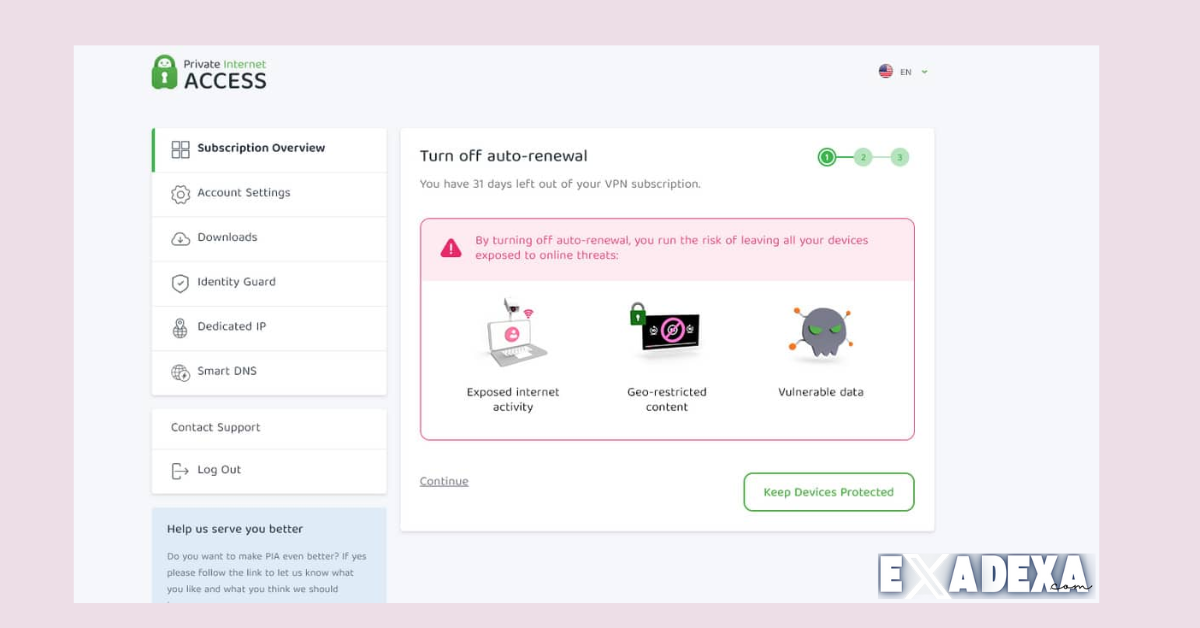
Task: Expand the language selector chevron
Action: pyautogui.click(x=923, y=71)
